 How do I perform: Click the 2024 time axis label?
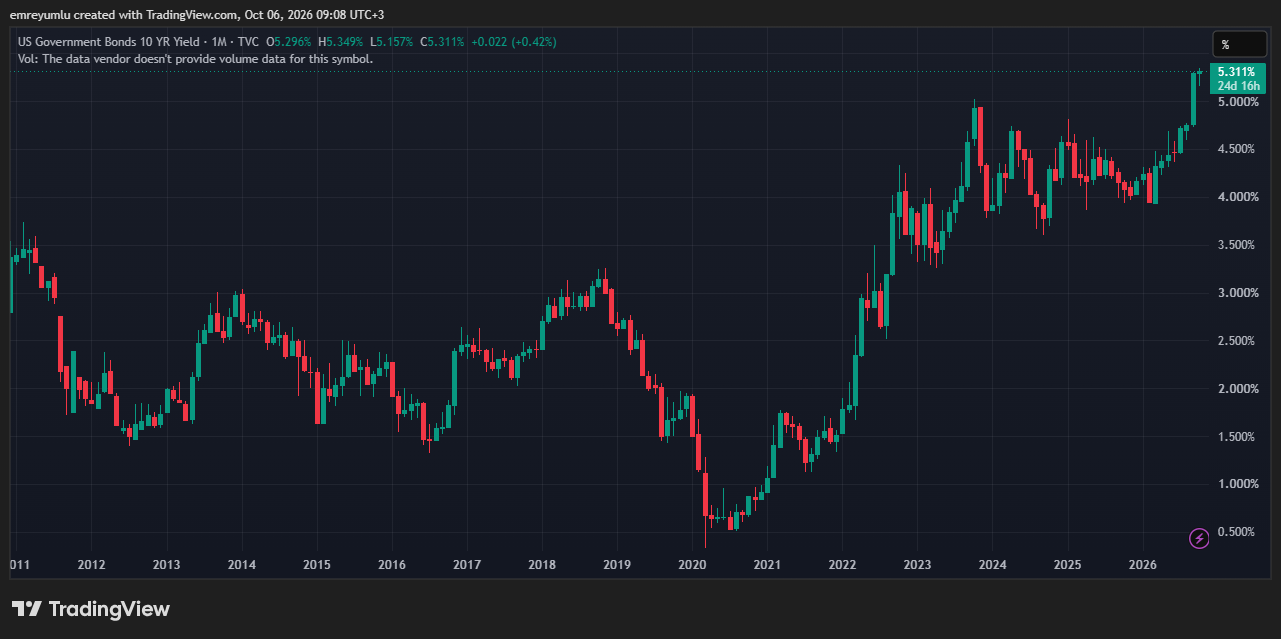pyautogui.click(x=992, y=565)
